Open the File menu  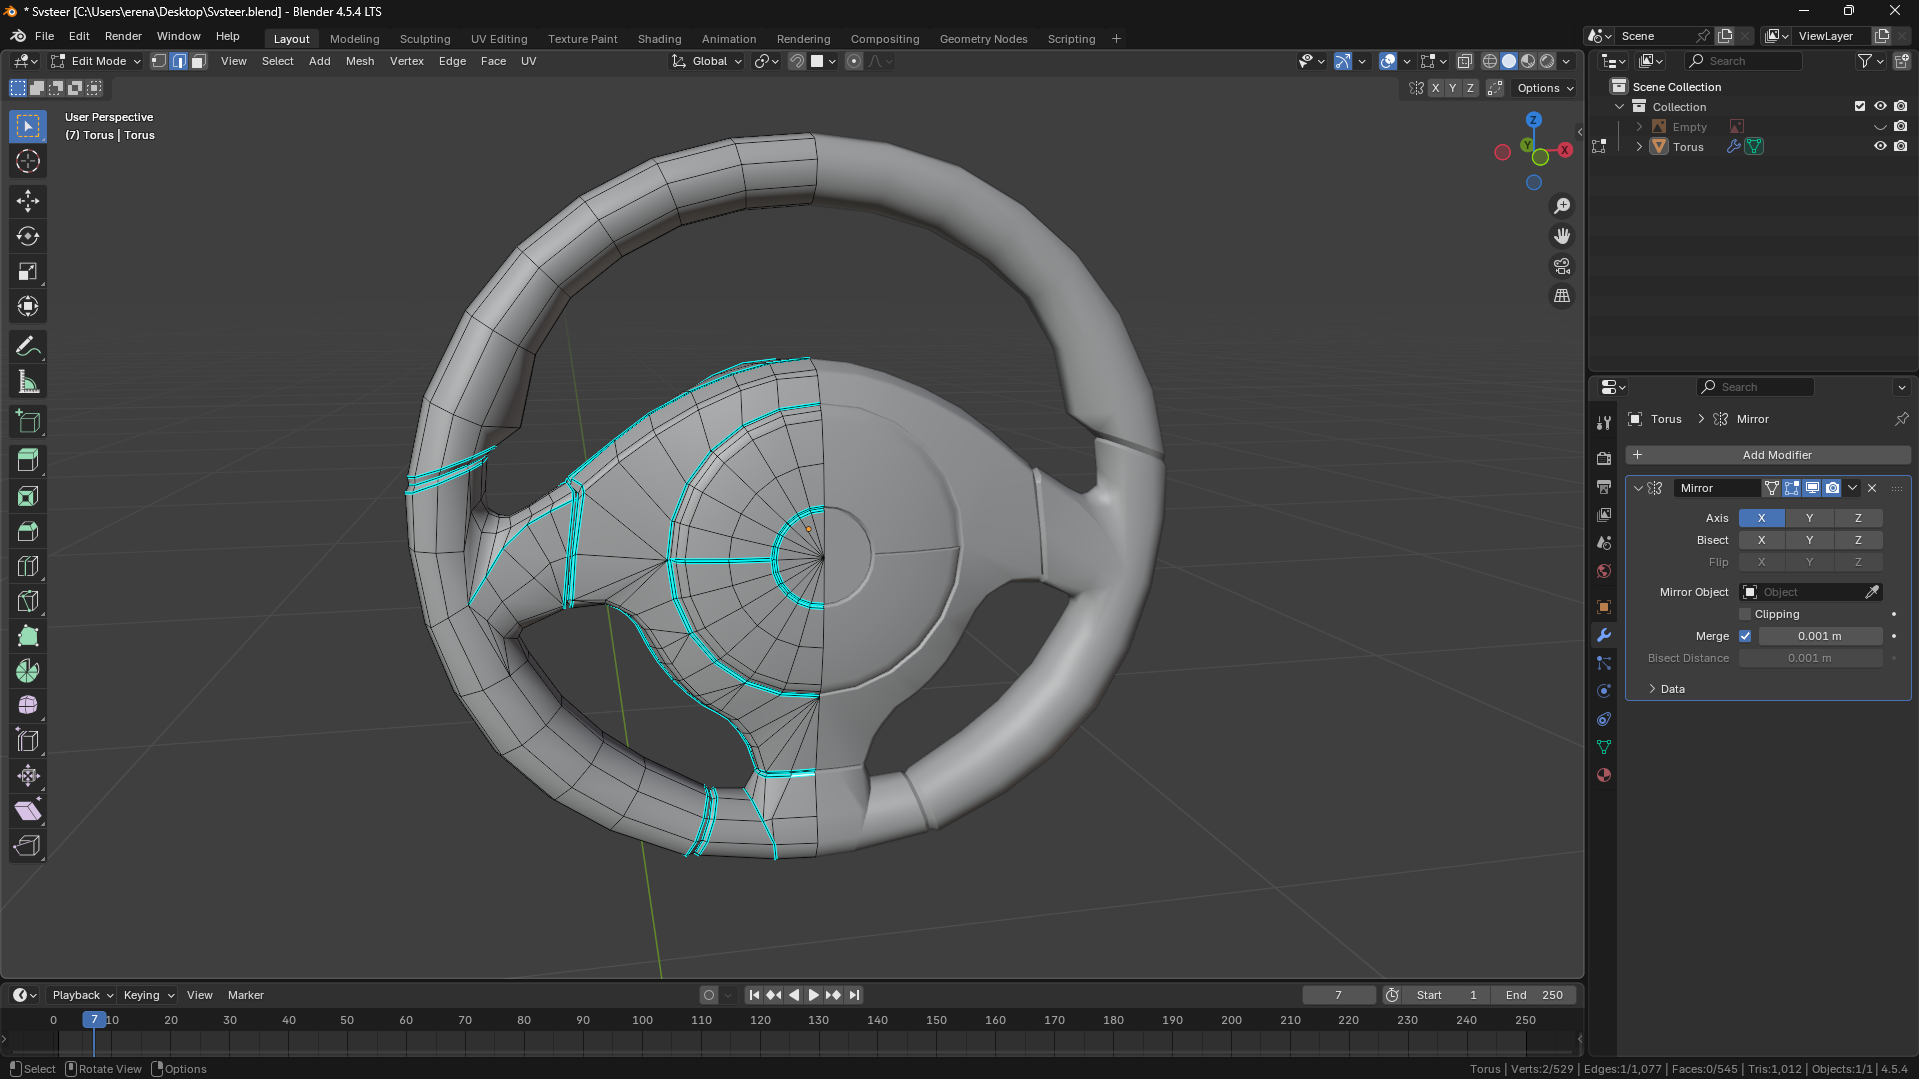[44, 36]
